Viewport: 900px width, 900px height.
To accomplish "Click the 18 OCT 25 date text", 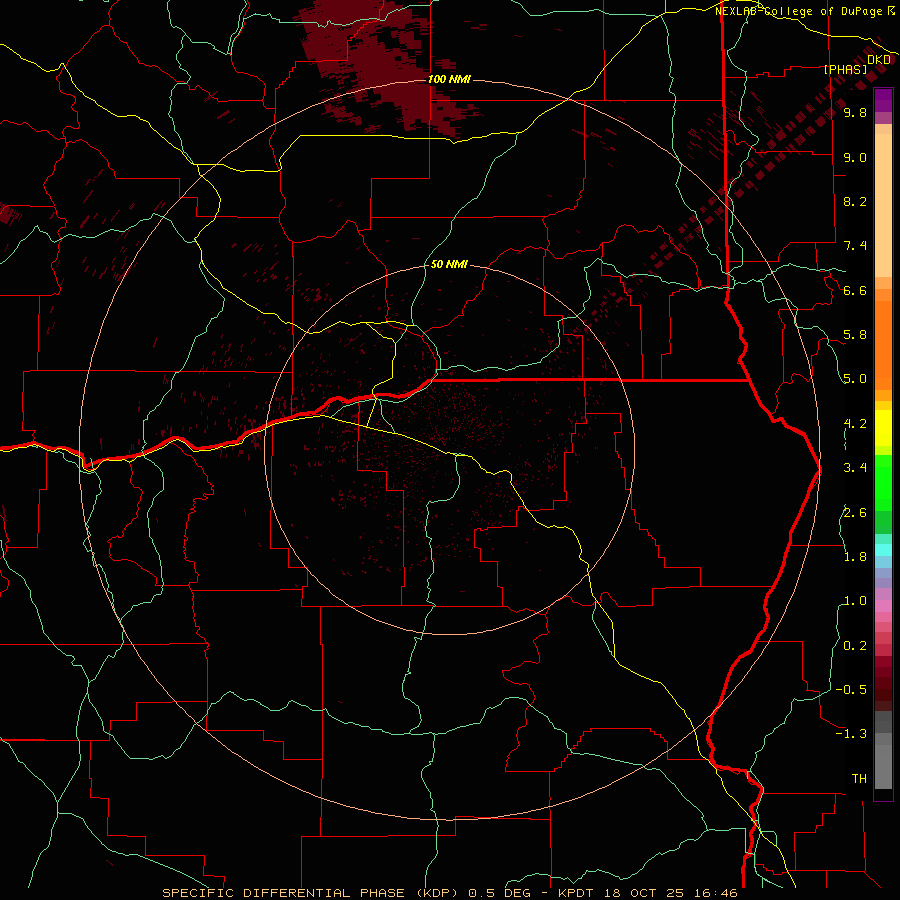I will click(x=643, y=893).
